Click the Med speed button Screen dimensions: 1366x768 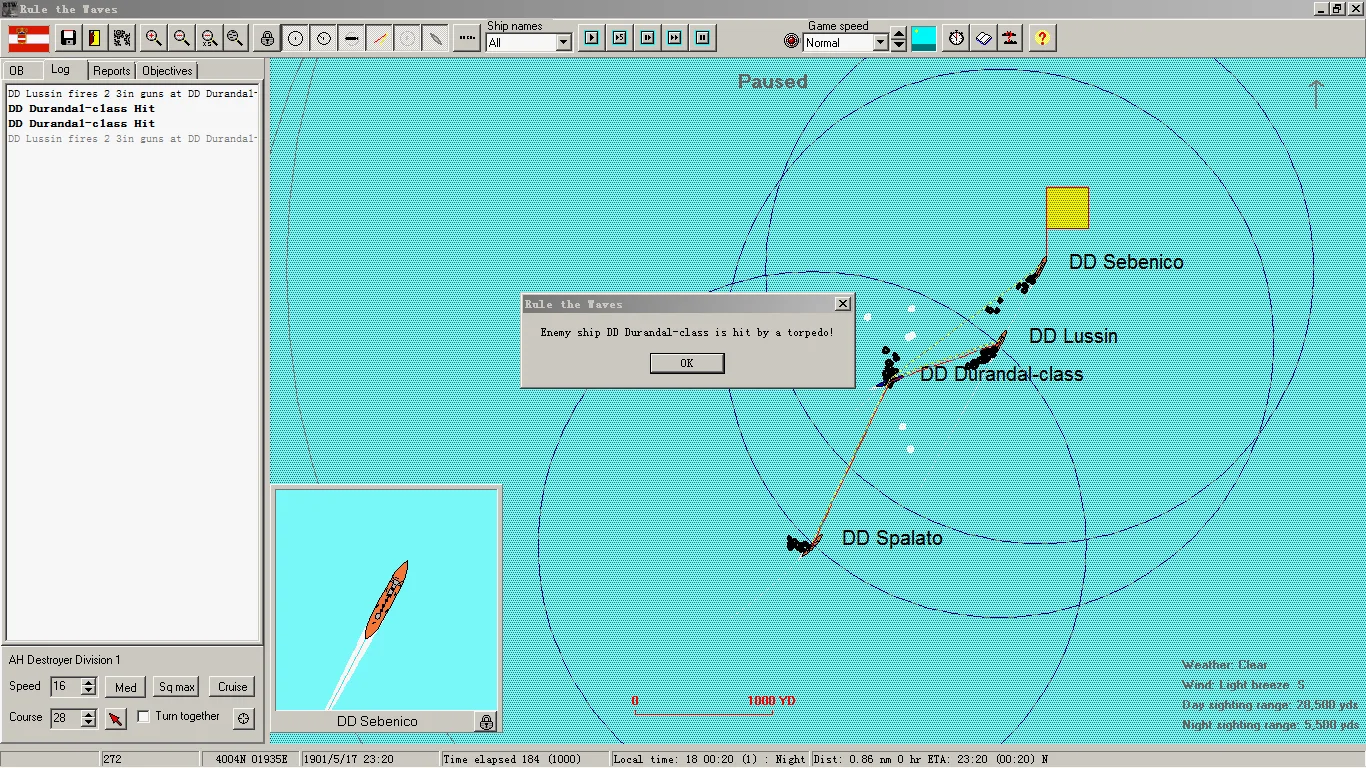(126, 687)
